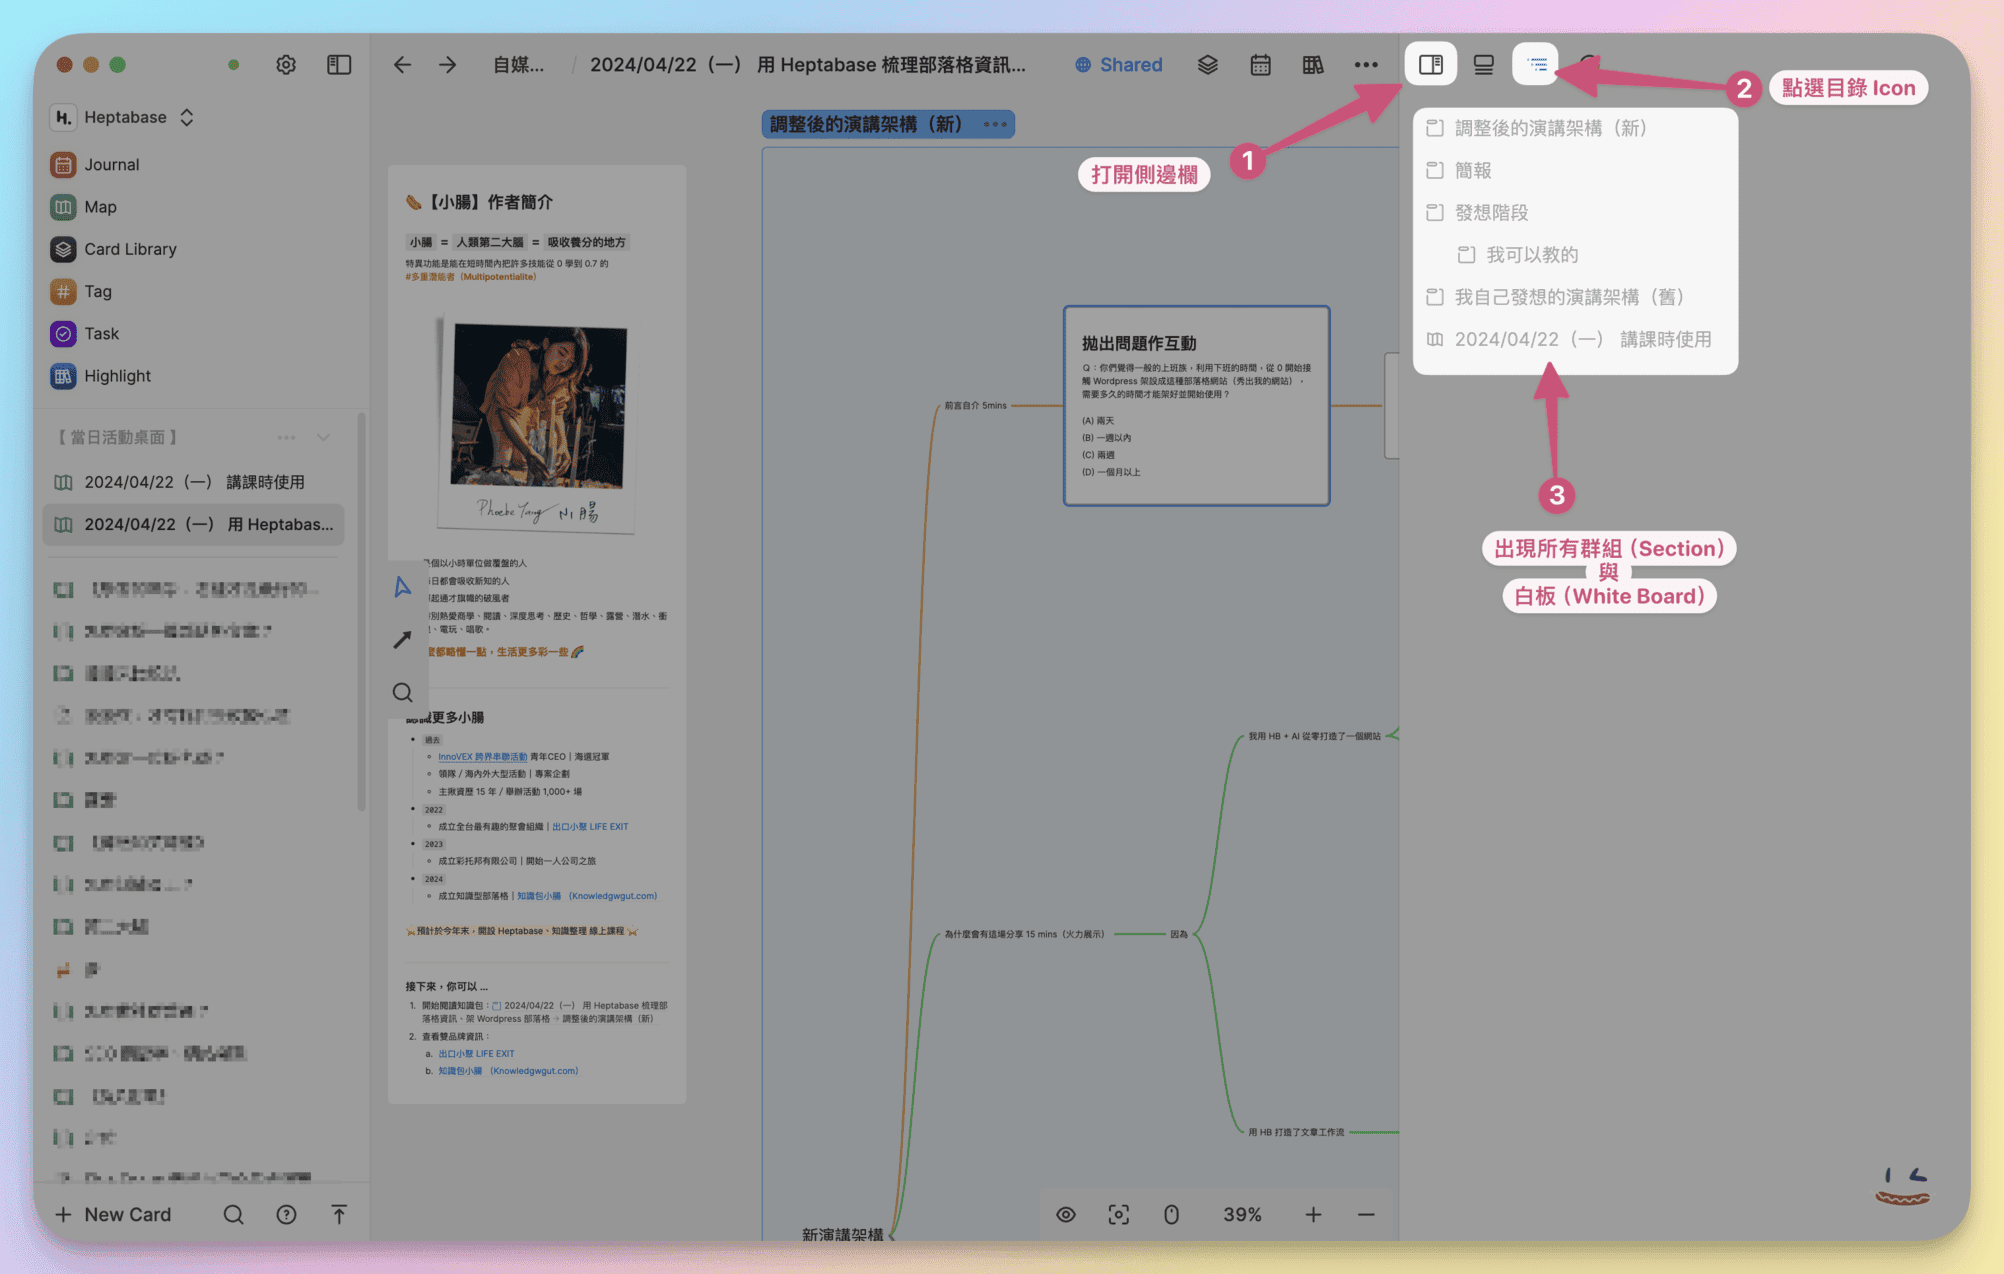This screenshot has height=1274, width=2004.
Task: Click the green sync status dot
Action: [x=233, y=65]
